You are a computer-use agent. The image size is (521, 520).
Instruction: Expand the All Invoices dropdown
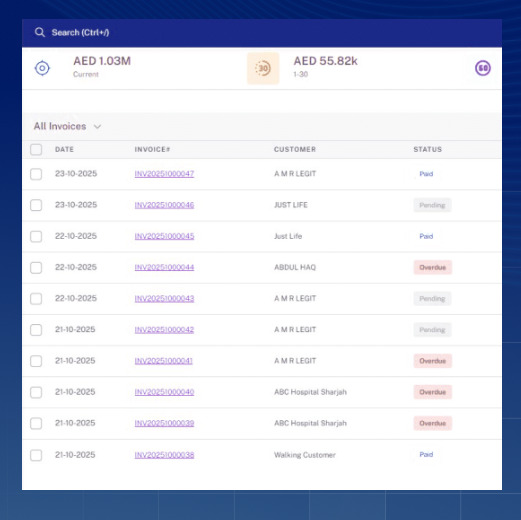tap(67, 126)
